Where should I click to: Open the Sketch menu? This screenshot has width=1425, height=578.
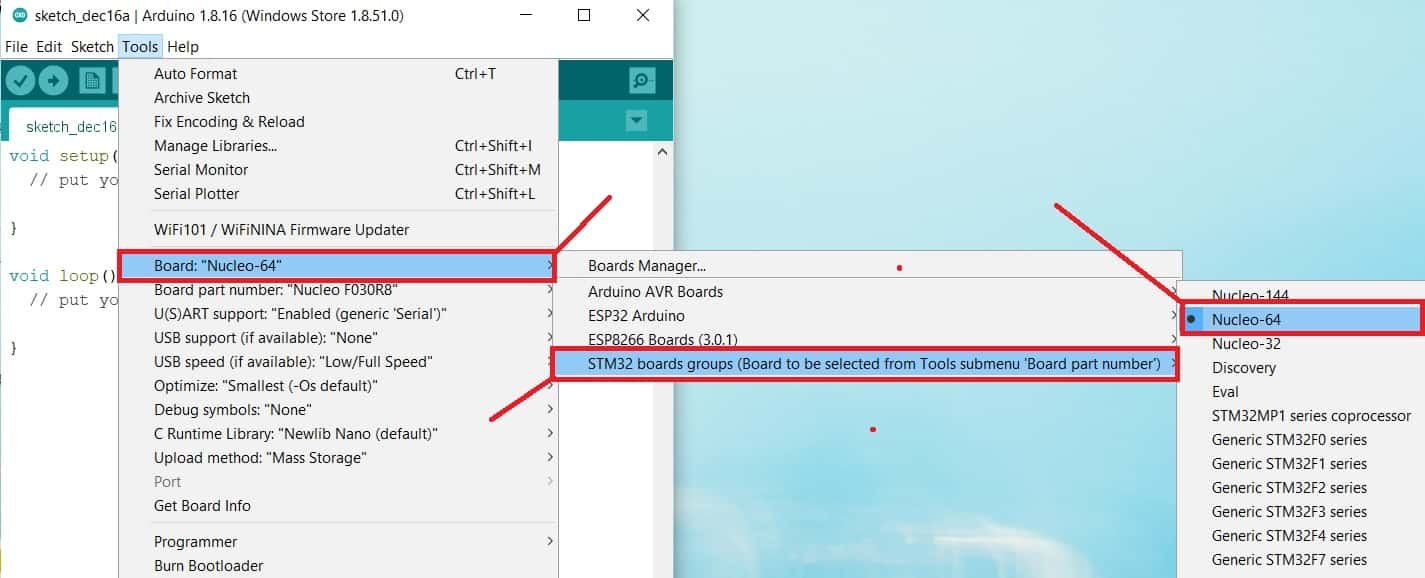92,46
